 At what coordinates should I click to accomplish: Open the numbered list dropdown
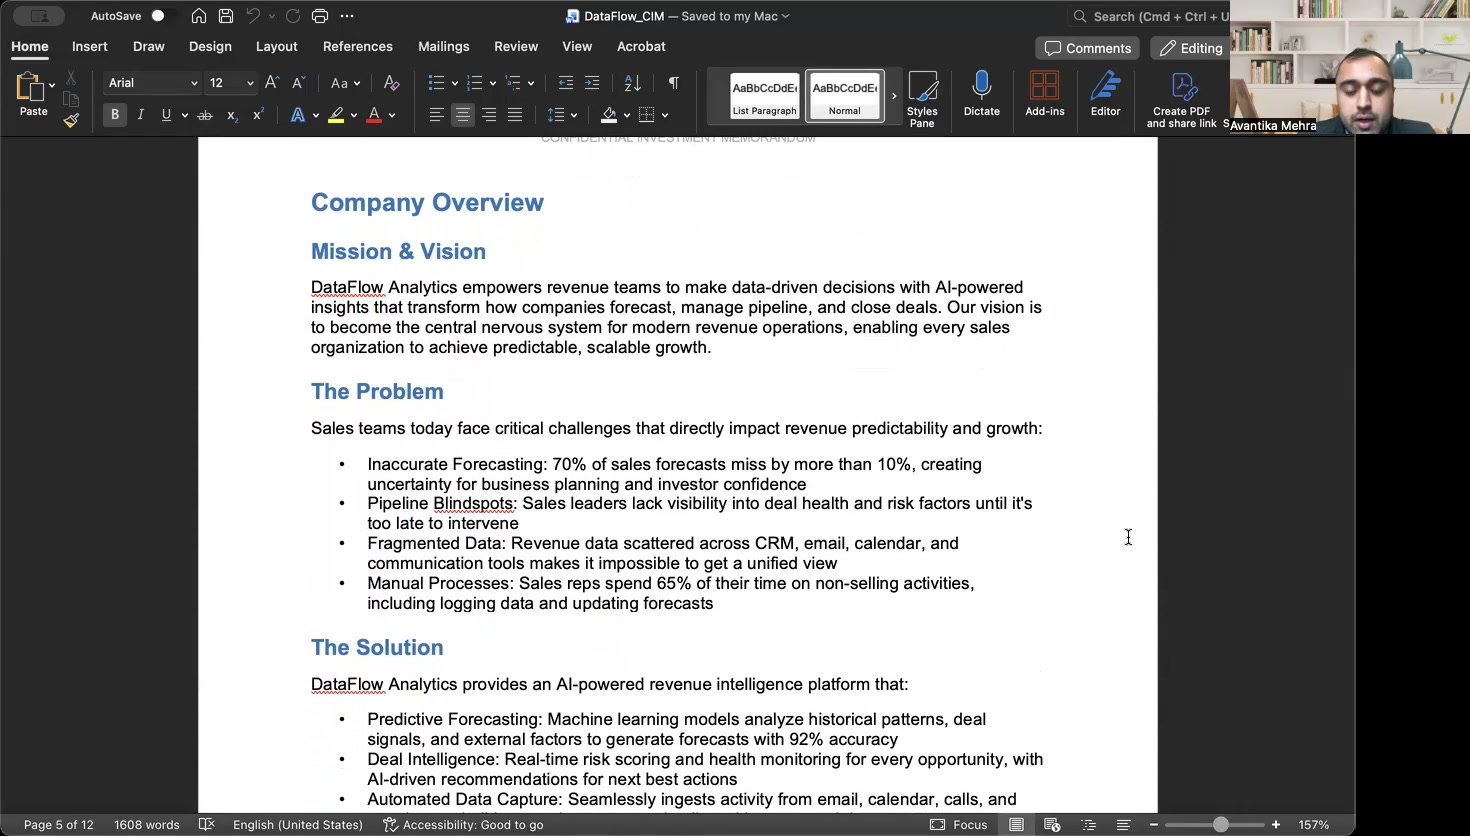click(x=493, y=83)
